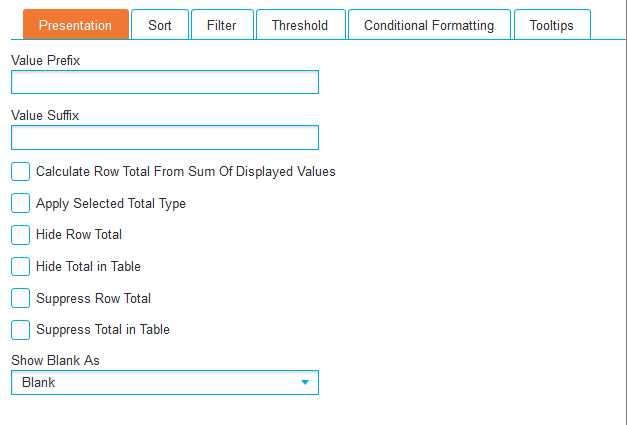Go to the Threshold tab
This screenshot has height=425, width=627.
click(301, 25)
